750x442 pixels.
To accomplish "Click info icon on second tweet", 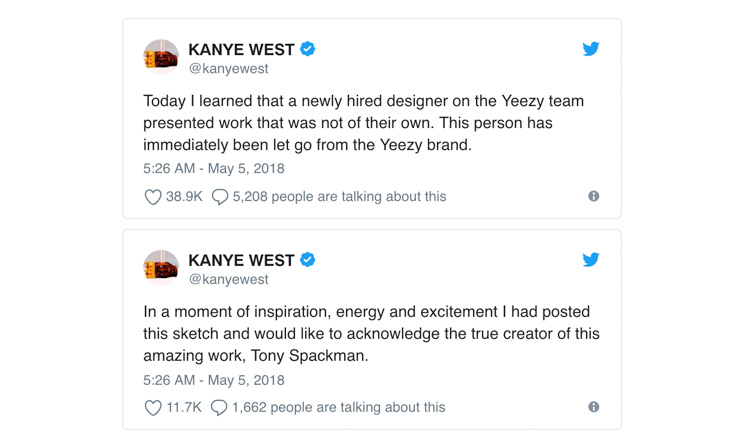I will coord(593,407).
